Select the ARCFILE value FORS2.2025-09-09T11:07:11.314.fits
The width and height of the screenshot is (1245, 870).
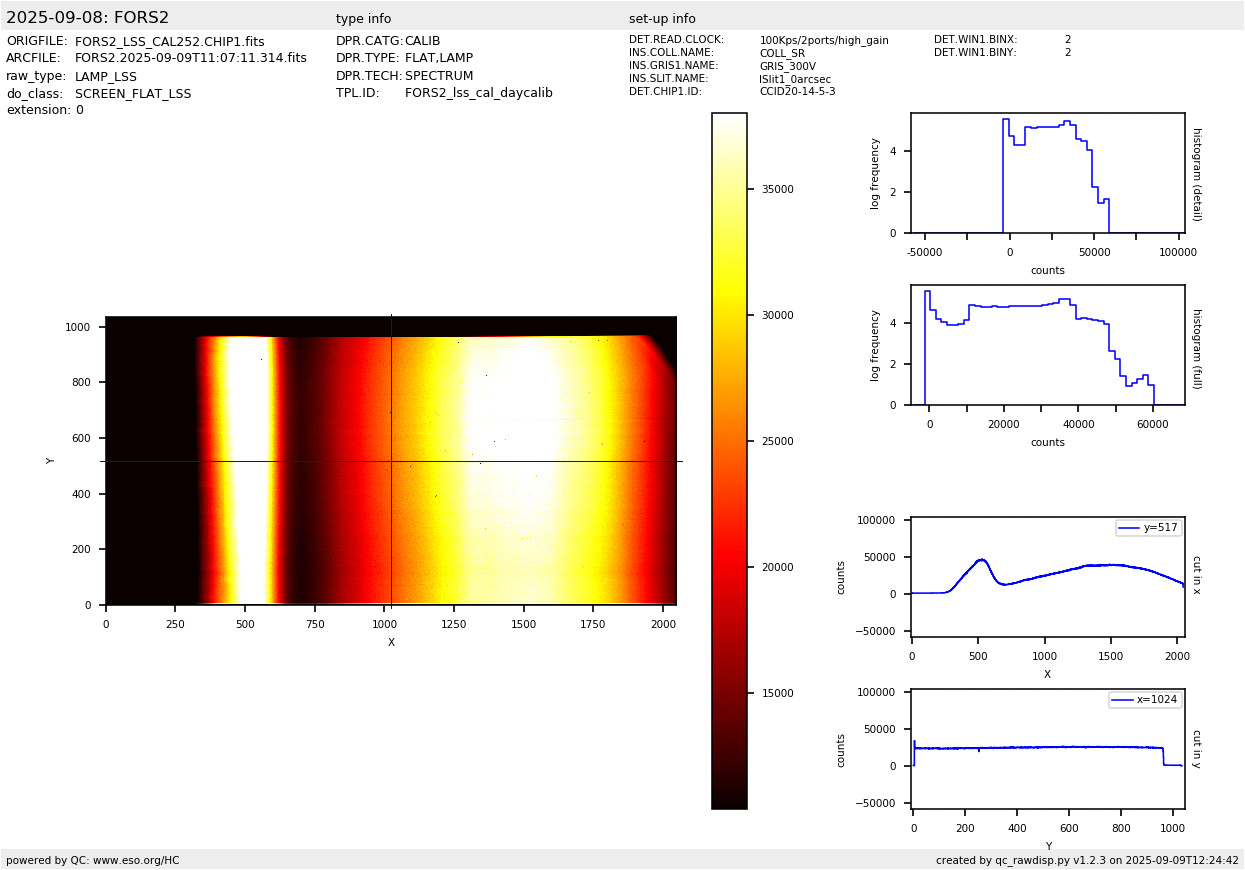tap(191, 59)
